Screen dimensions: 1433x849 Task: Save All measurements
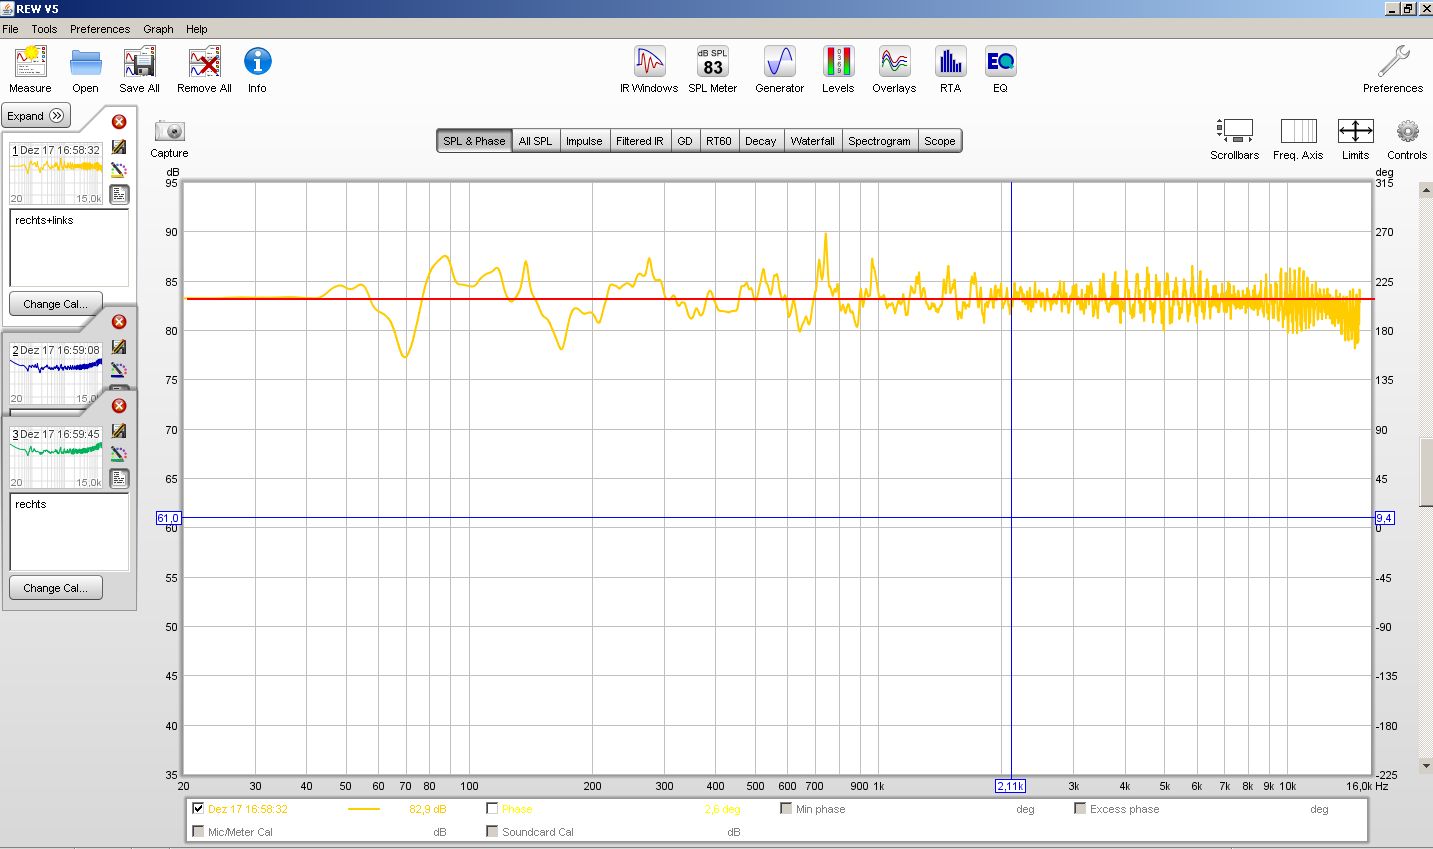pos(139,70)
